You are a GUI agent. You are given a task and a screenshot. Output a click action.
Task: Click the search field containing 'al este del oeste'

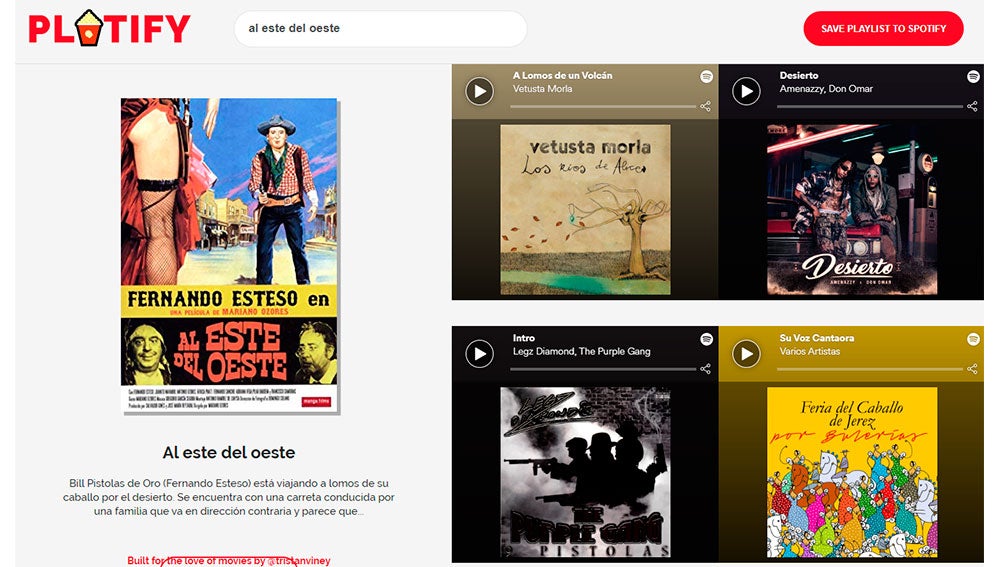(380, 28)
